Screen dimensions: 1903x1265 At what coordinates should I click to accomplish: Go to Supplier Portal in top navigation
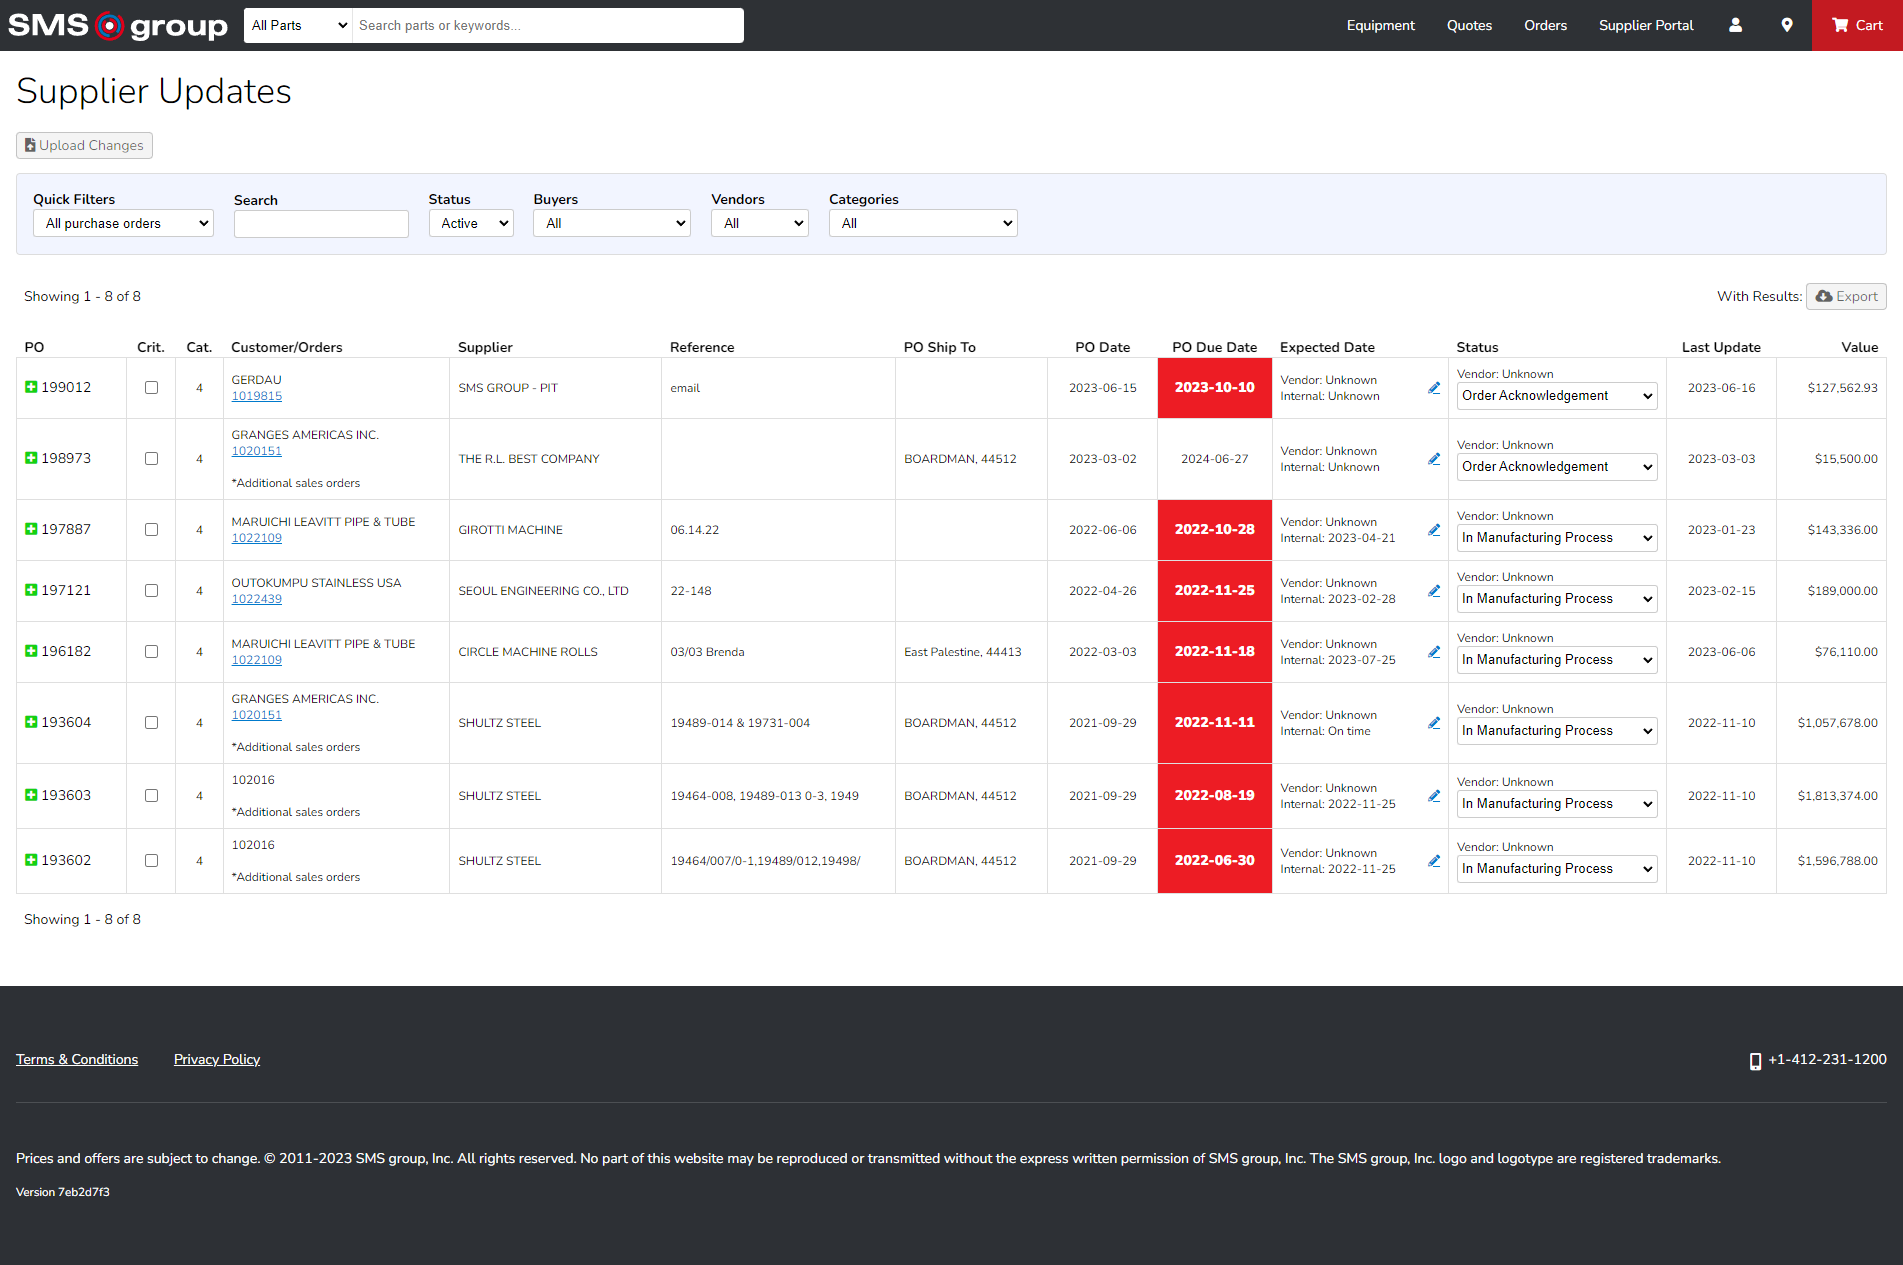[1645, 25]
